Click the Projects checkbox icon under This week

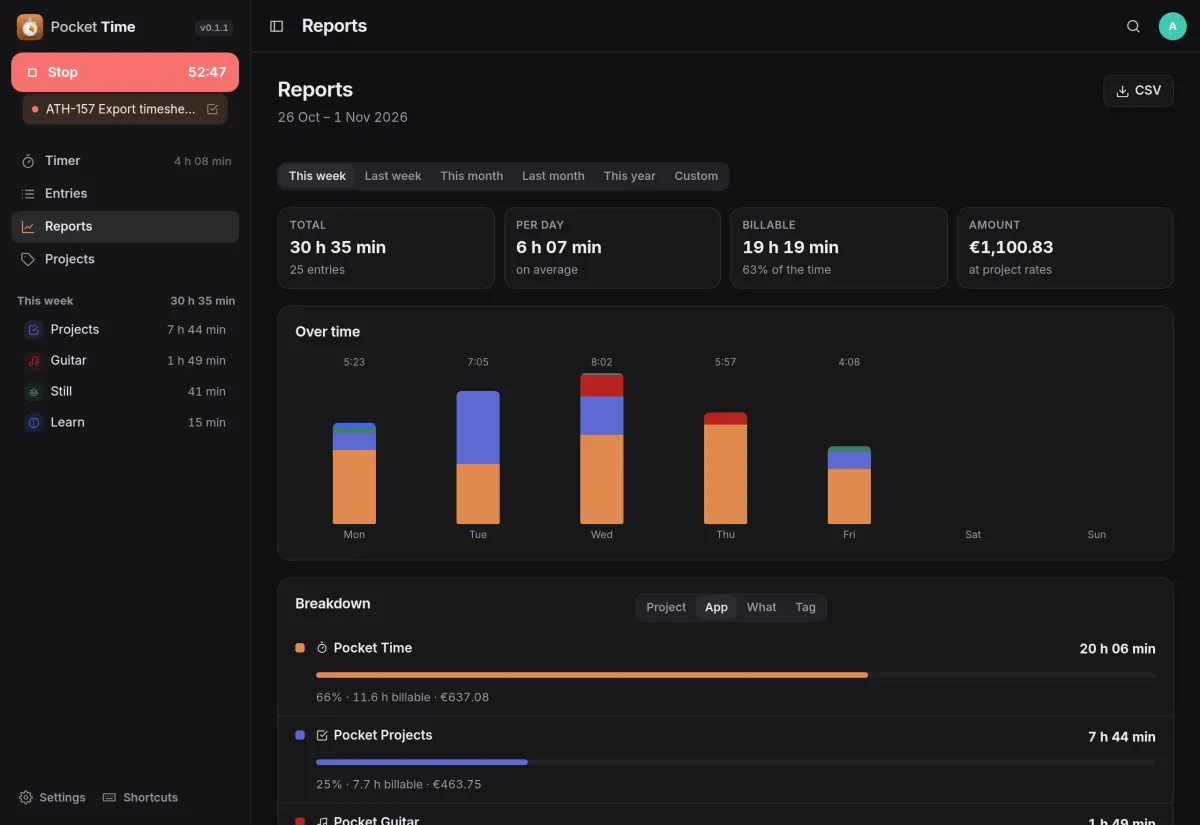(x=33, y=330)
